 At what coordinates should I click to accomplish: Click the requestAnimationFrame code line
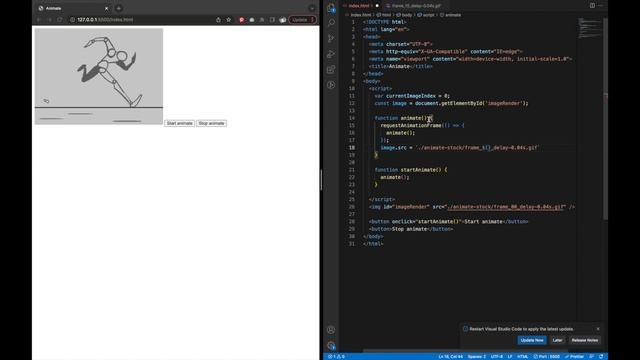tap(422, 125)
